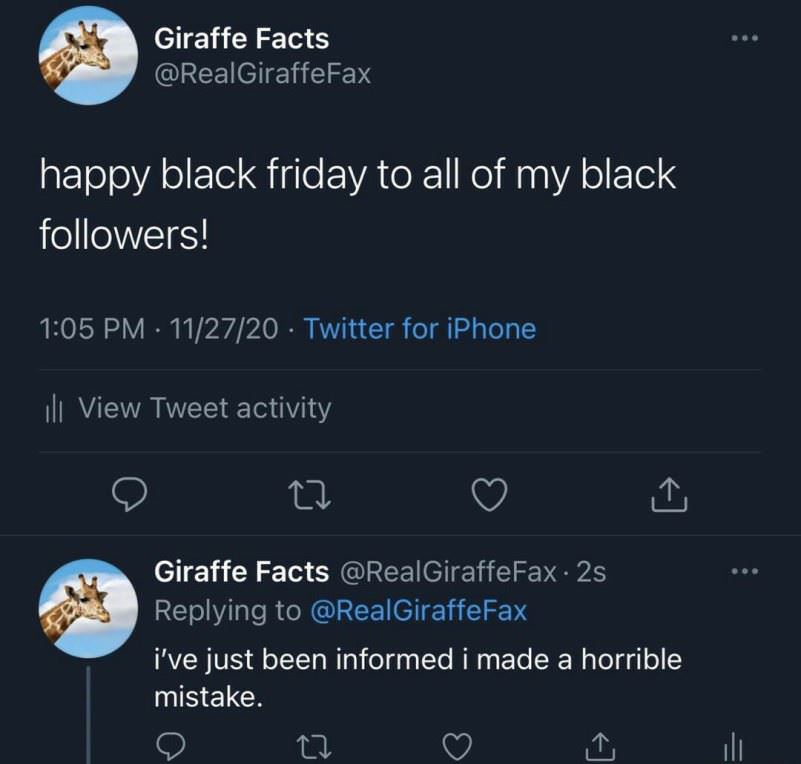The image size is (801, 764).
Task: Share the horrible mistake reply tweet
Action: 598,746
